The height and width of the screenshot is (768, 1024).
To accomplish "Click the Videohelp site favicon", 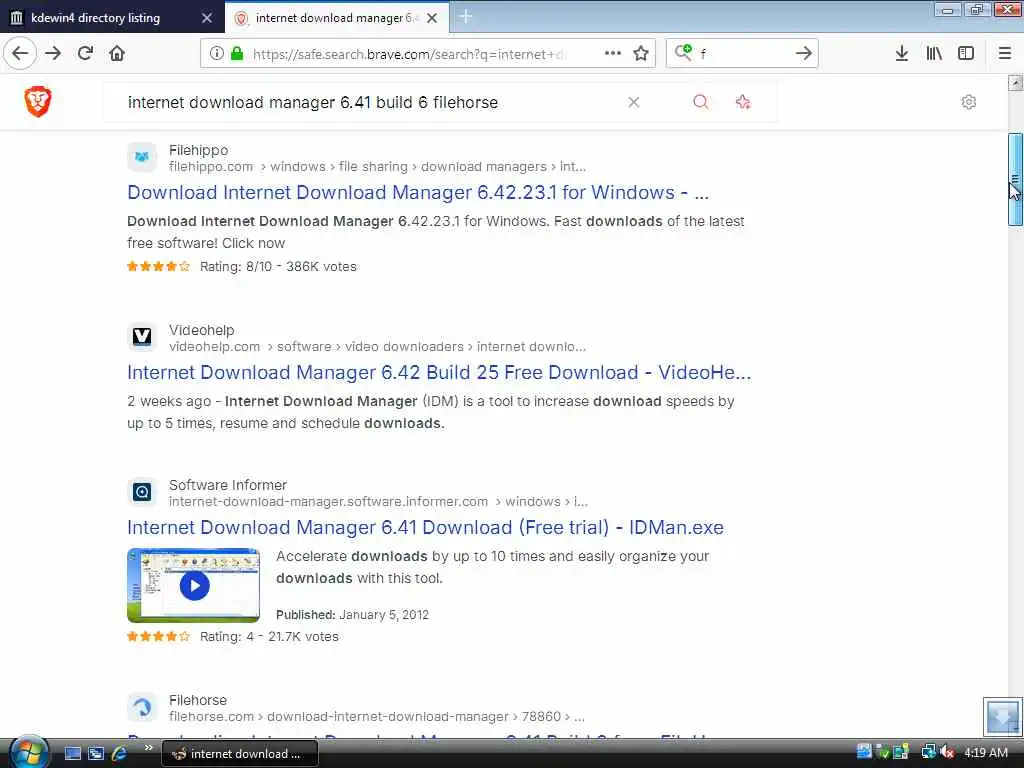I will pyautogui.click(x=142, y=337).
